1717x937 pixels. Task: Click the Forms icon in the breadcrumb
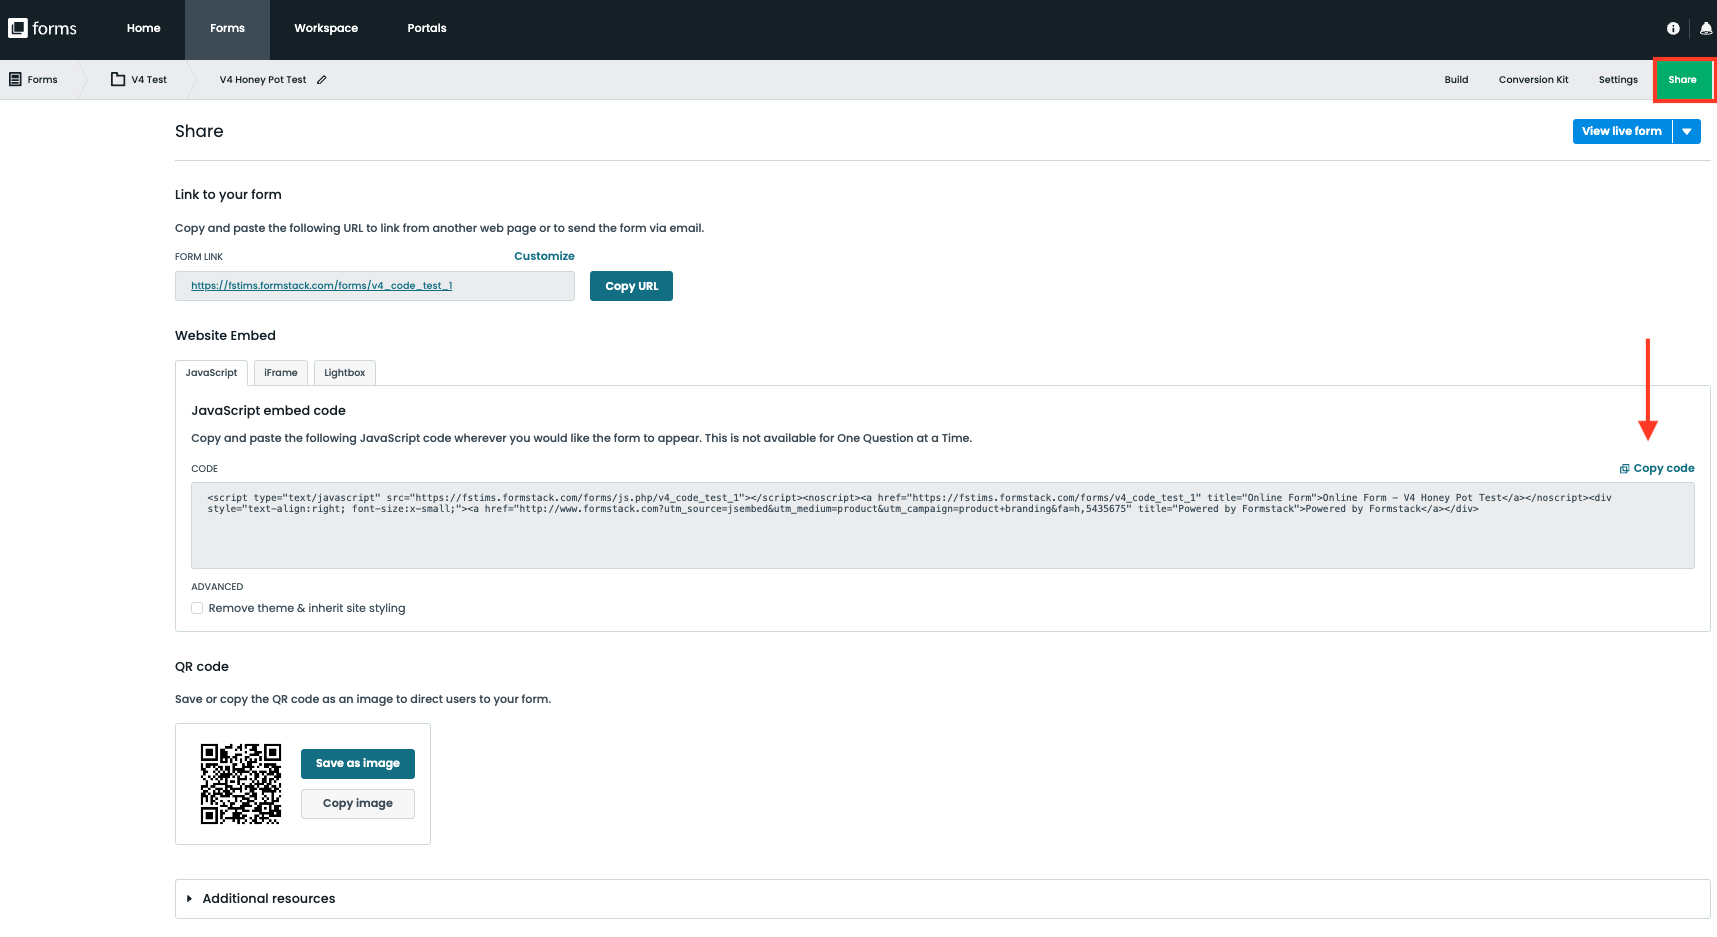tap(14, 78)
